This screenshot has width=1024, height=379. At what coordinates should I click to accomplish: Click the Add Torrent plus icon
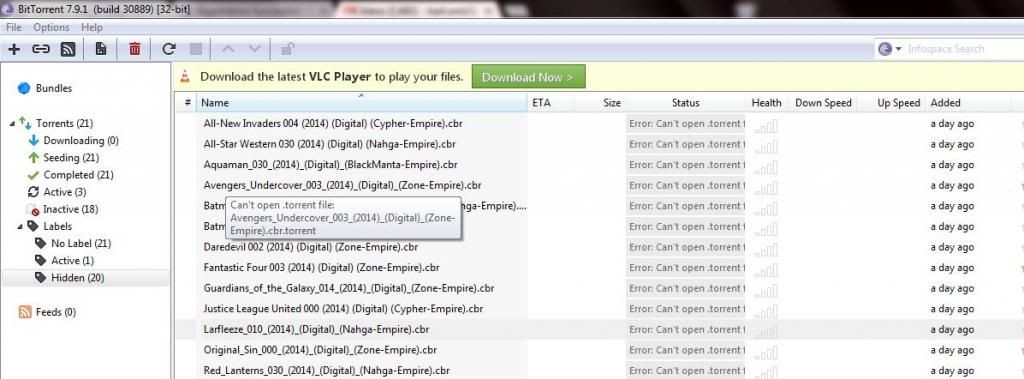pyautogui.click(x=14, y=49)
